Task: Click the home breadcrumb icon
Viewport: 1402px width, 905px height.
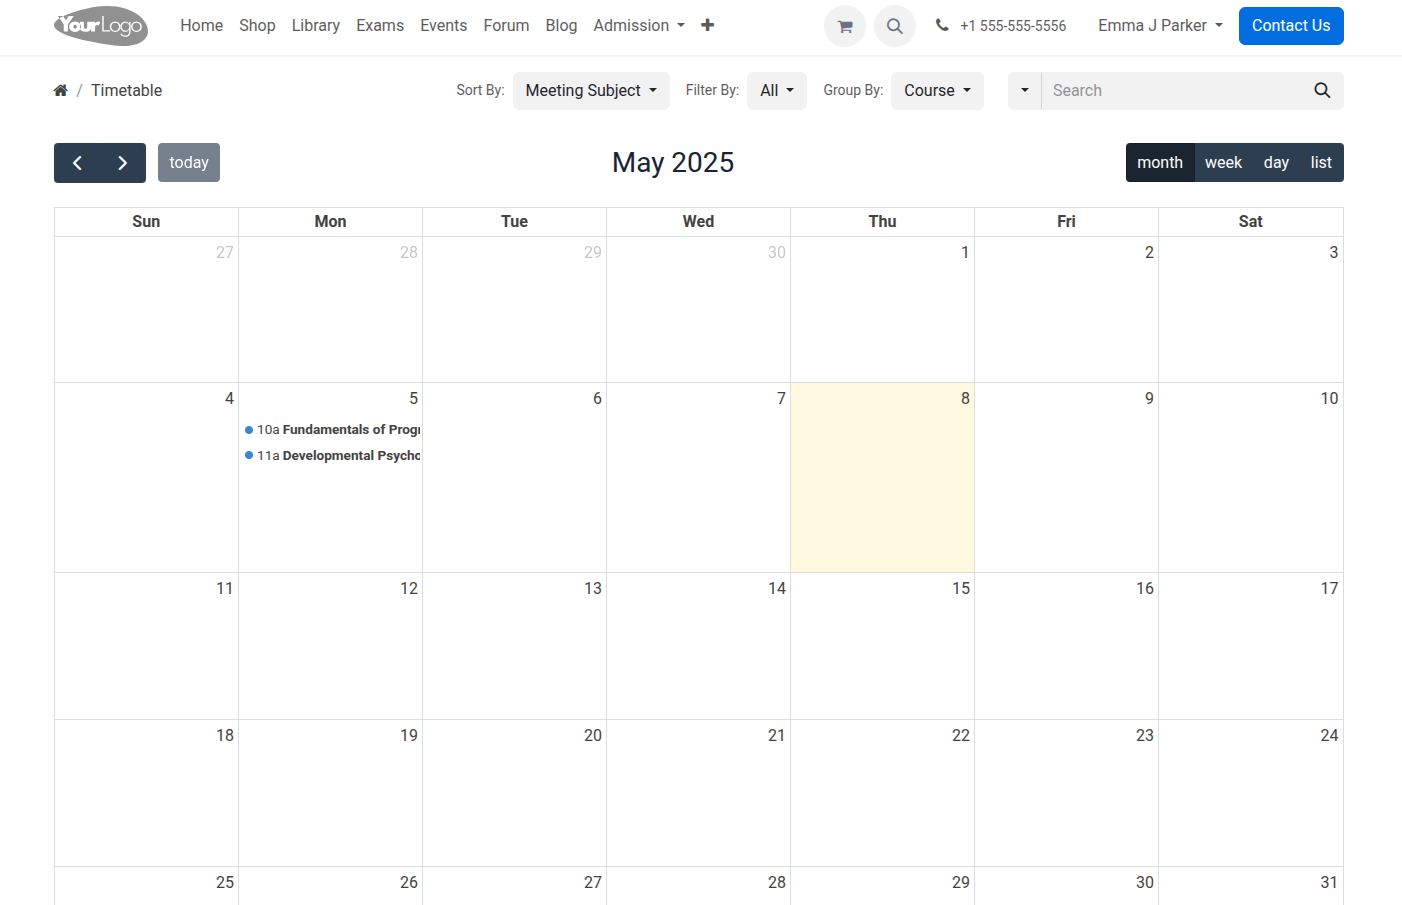Action: point(61,90)
